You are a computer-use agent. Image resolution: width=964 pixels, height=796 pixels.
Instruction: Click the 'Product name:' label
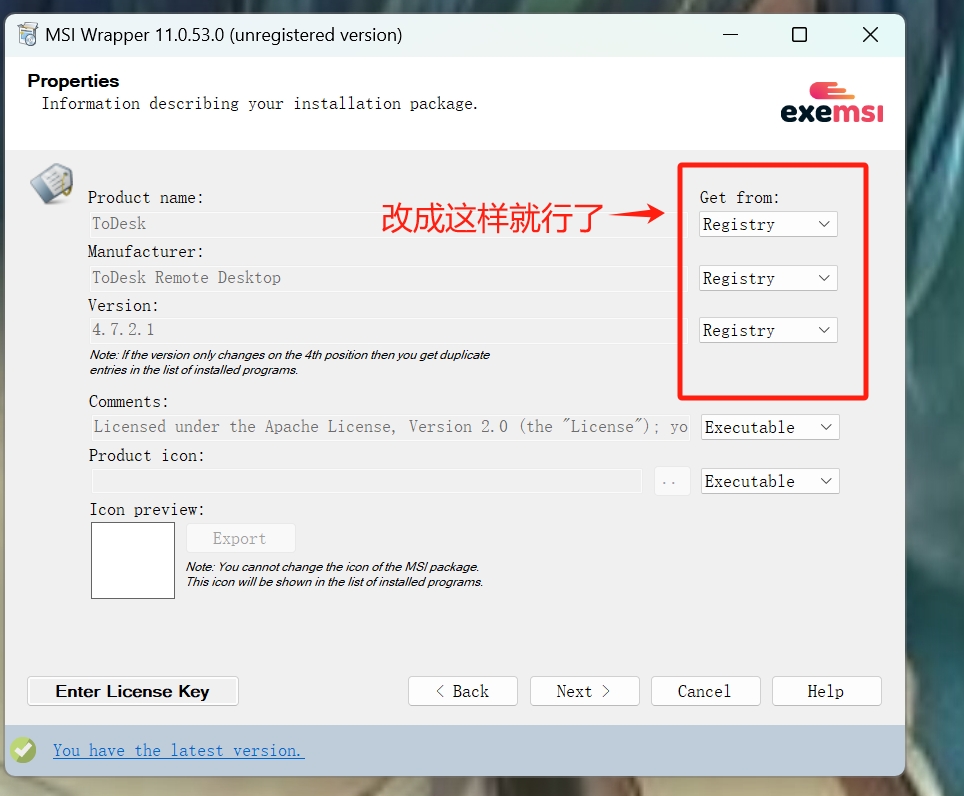[146, 198]
